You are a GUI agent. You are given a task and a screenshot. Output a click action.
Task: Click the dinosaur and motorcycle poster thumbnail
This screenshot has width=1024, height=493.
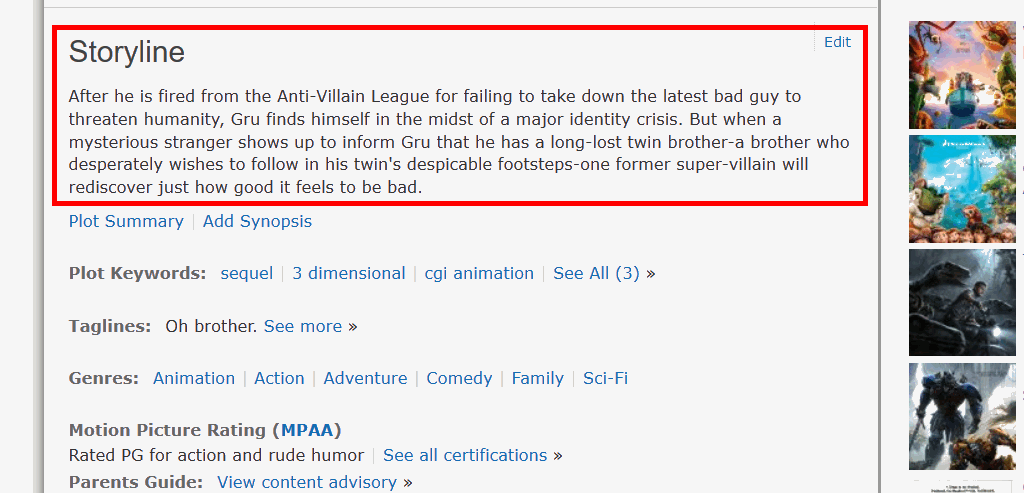(x=960, y=302)
